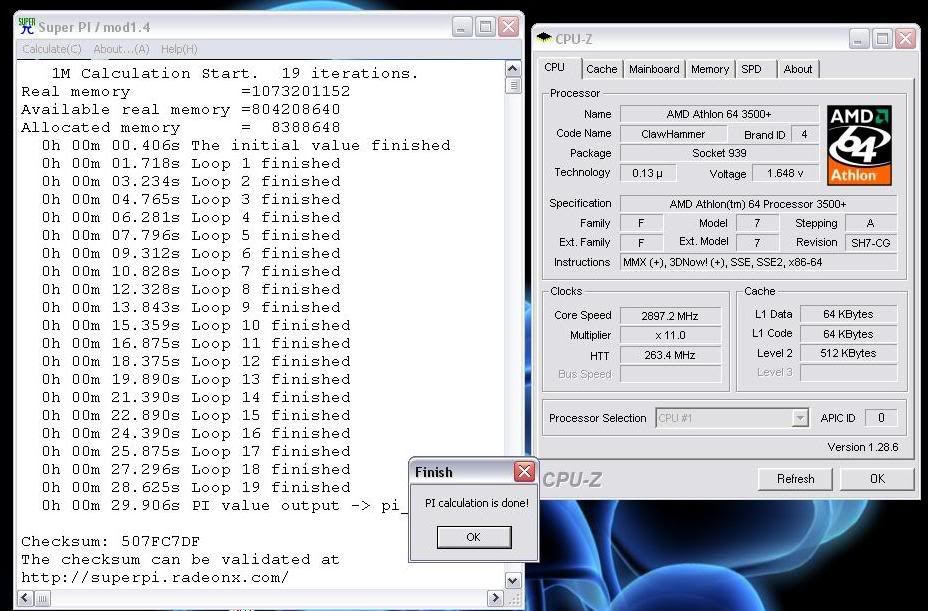Click the Super PI vertical scrollbar thumb
Viewport: 928px width, 611px height.
[x=513, y=86]
